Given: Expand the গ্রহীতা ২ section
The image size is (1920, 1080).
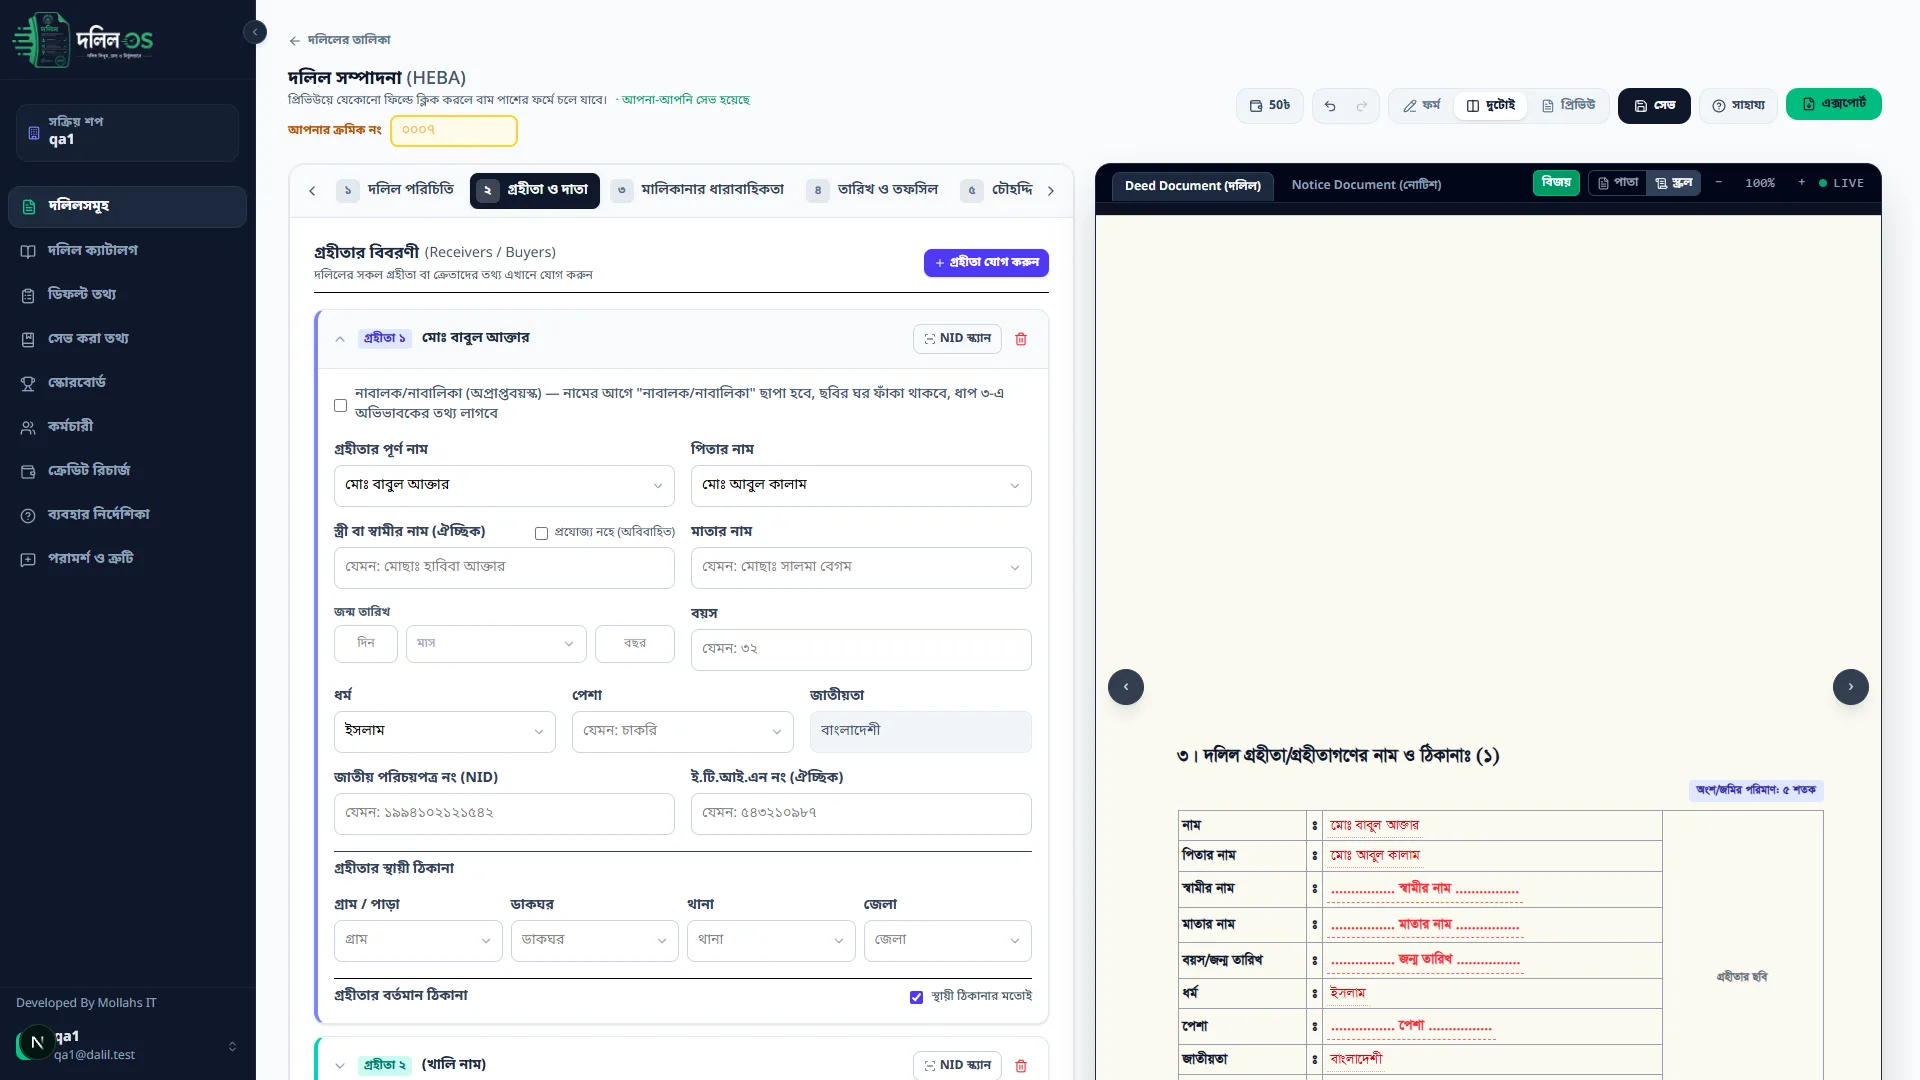Looking at the screenshot, I should point(340,1065).
